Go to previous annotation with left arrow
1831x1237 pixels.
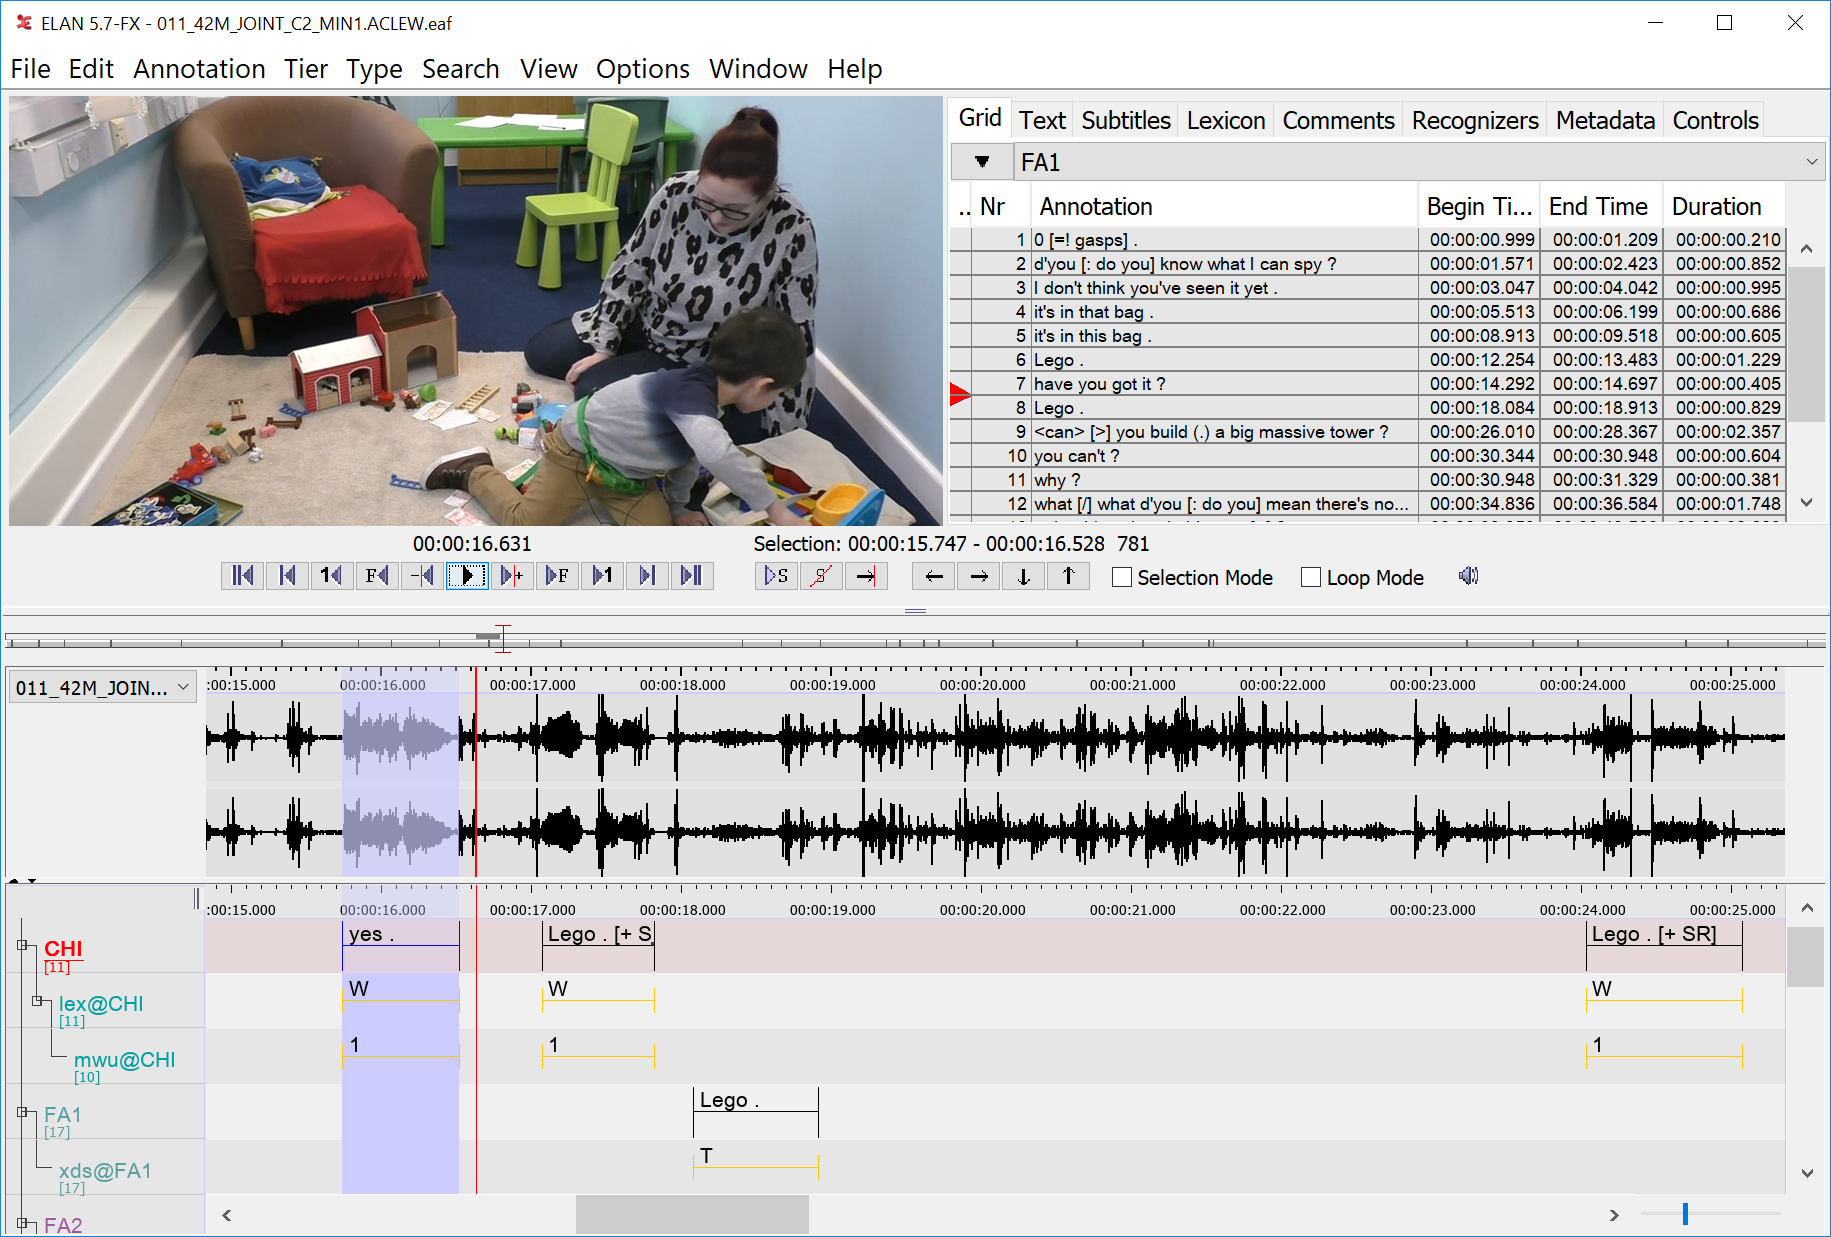[933, 576]
